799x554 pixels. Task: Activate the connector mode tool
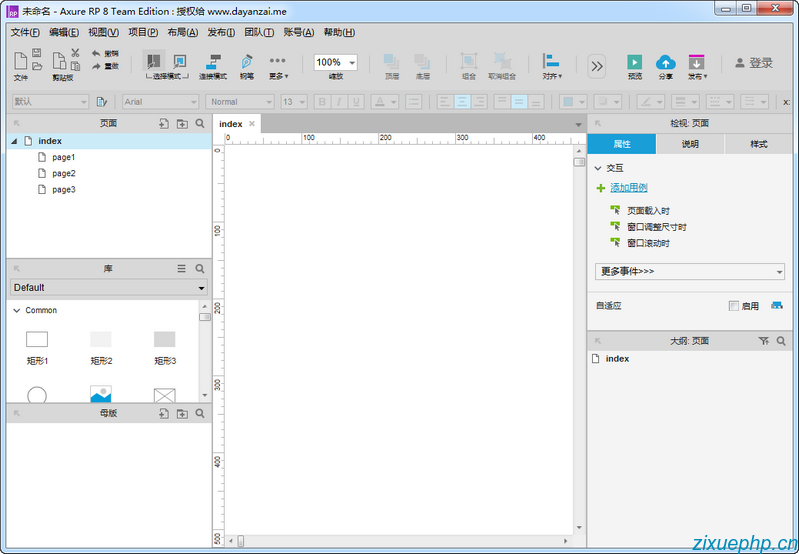tap(213, 62)
